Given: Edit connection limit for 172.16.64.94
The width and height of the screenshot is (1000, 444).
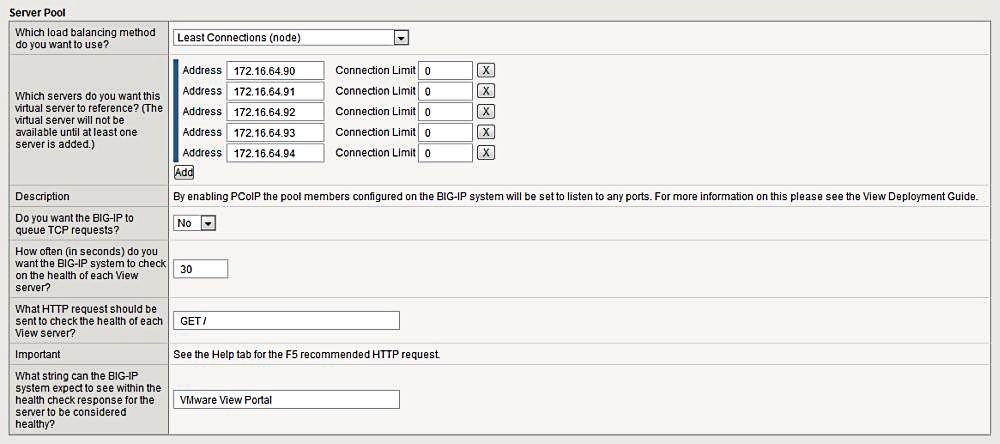Looking at the screenshot, I should (x=446, y=152).
